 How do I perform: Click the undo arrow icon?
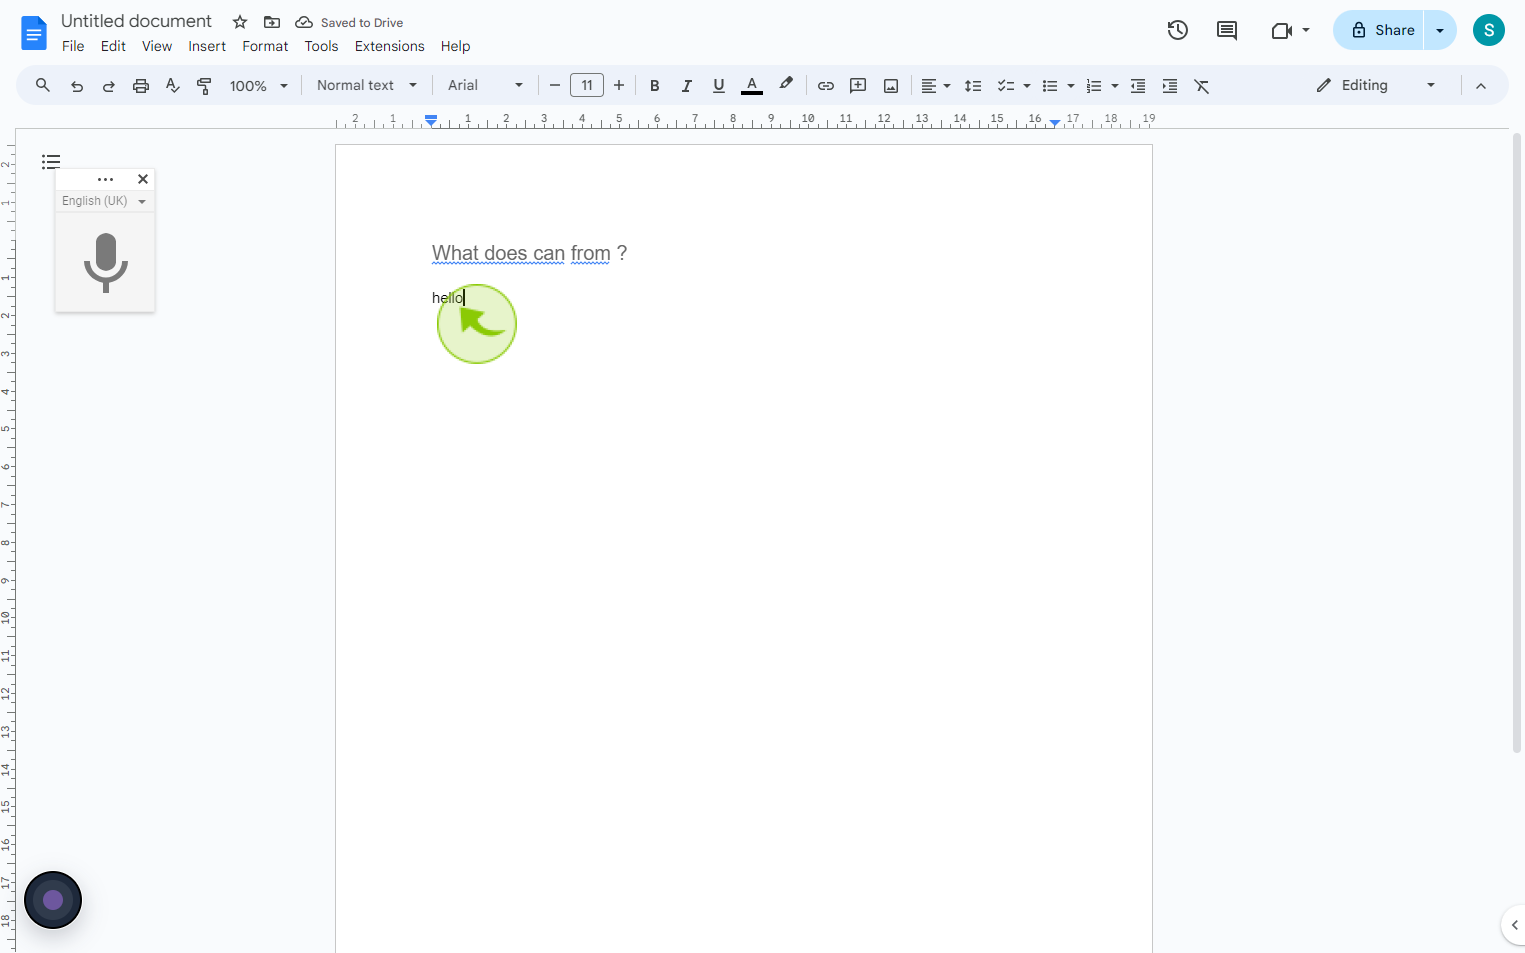(77, 86)
